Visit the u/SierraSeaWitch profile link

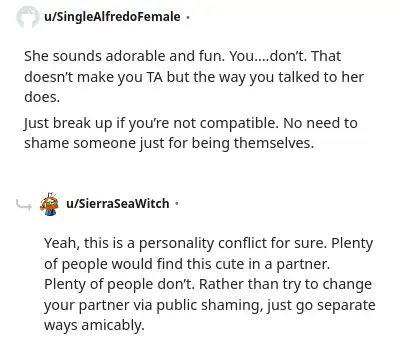[x=118, y=203]
